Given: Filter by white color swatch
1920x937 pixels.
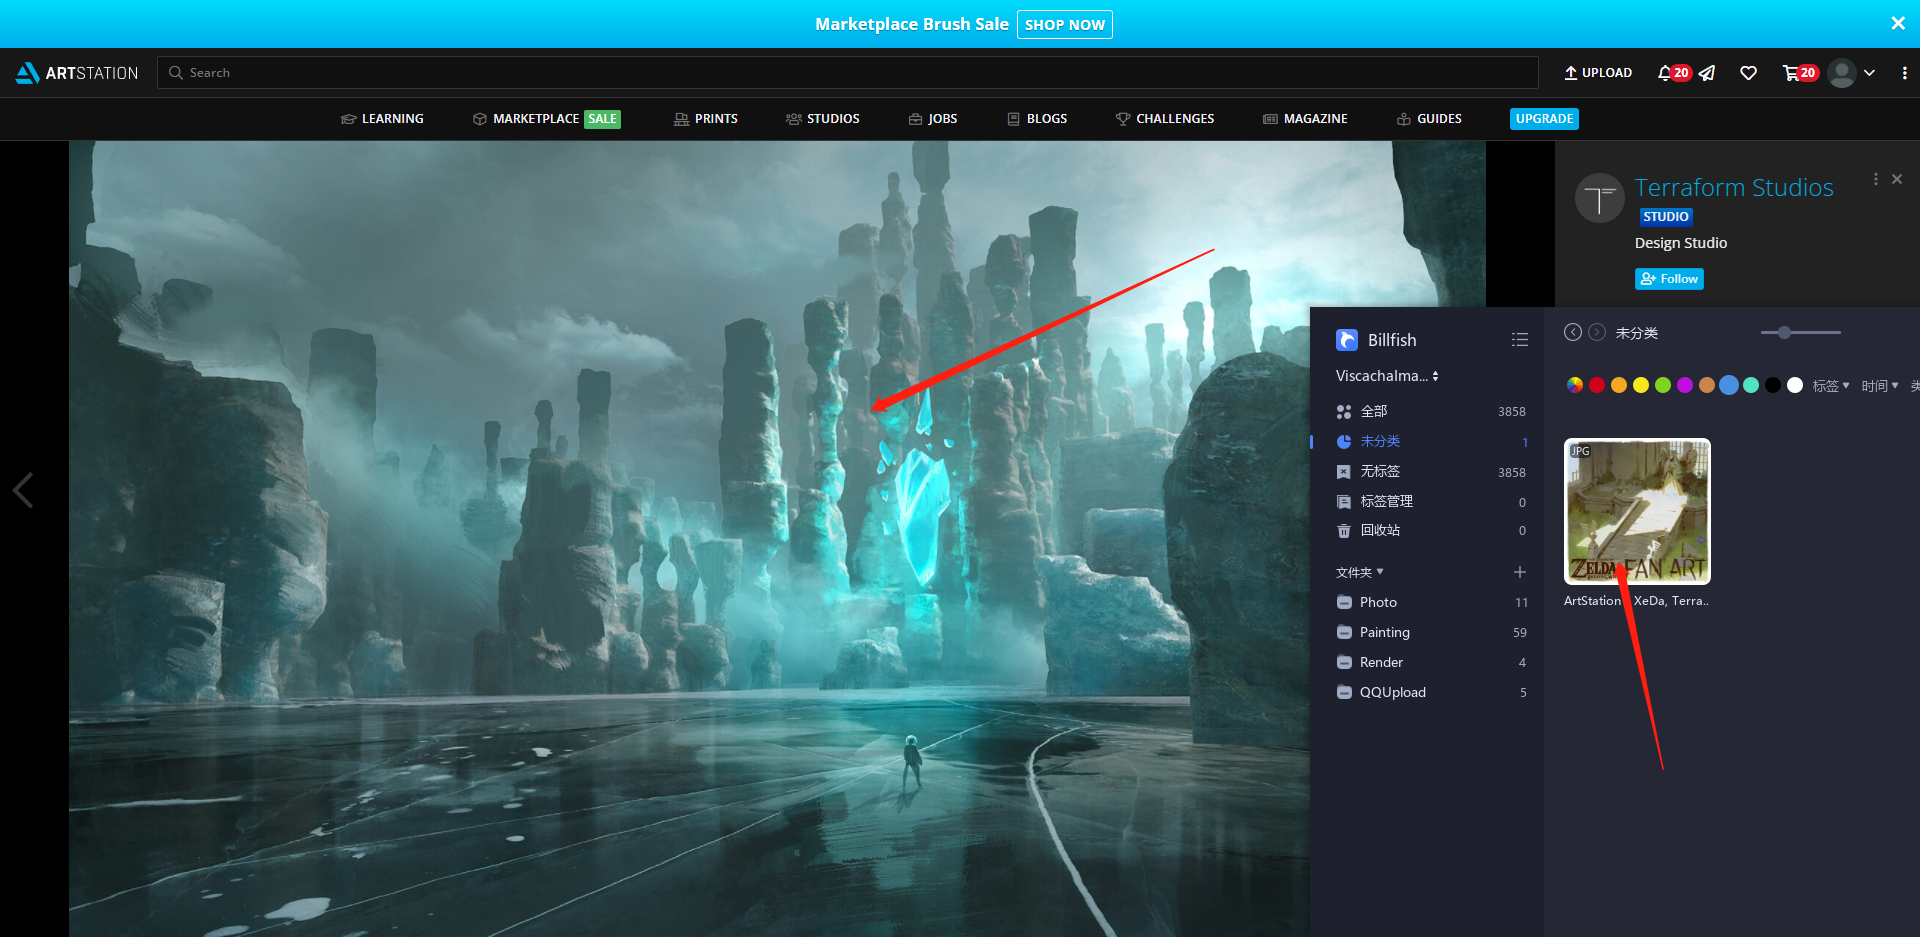Looking at the screenshot, I should pyautogui.click(x=1795, y=385).
